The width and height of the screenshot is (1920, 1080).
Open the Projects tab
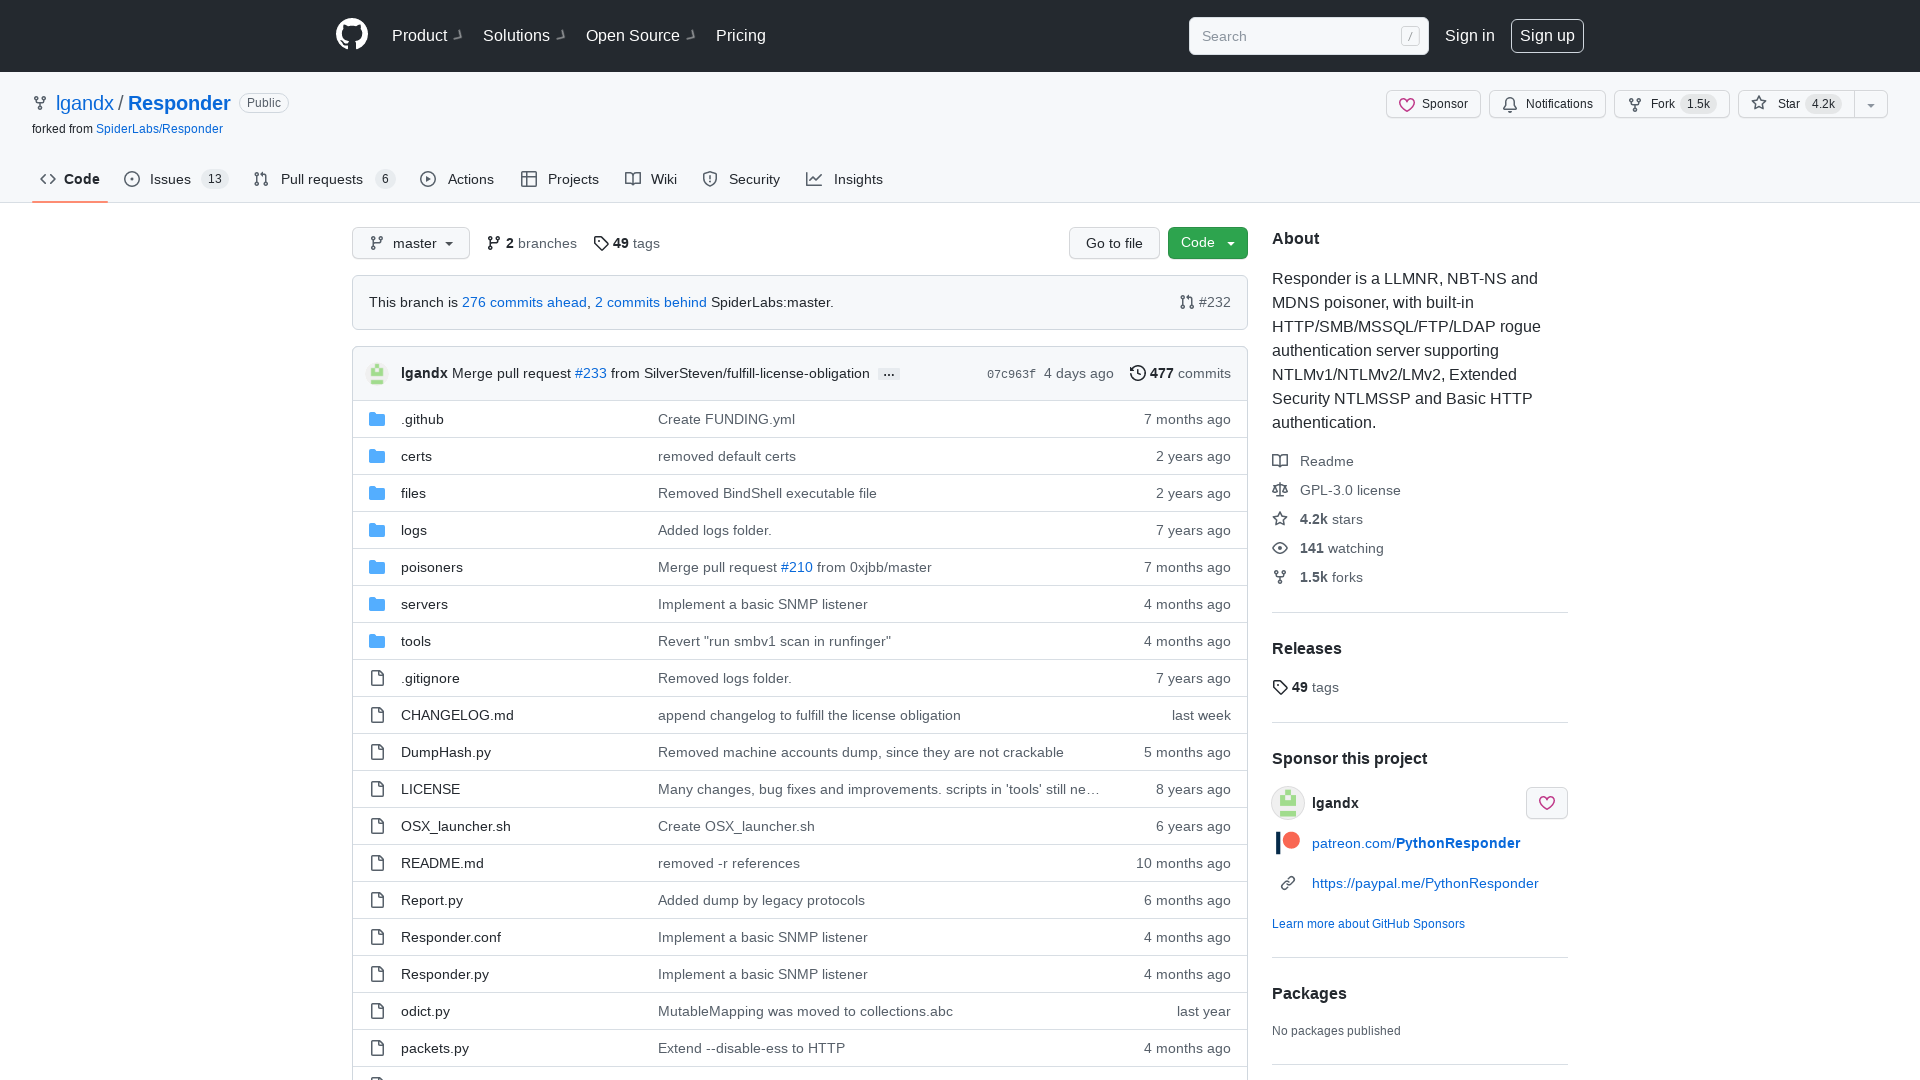click(x=560, y=179)
